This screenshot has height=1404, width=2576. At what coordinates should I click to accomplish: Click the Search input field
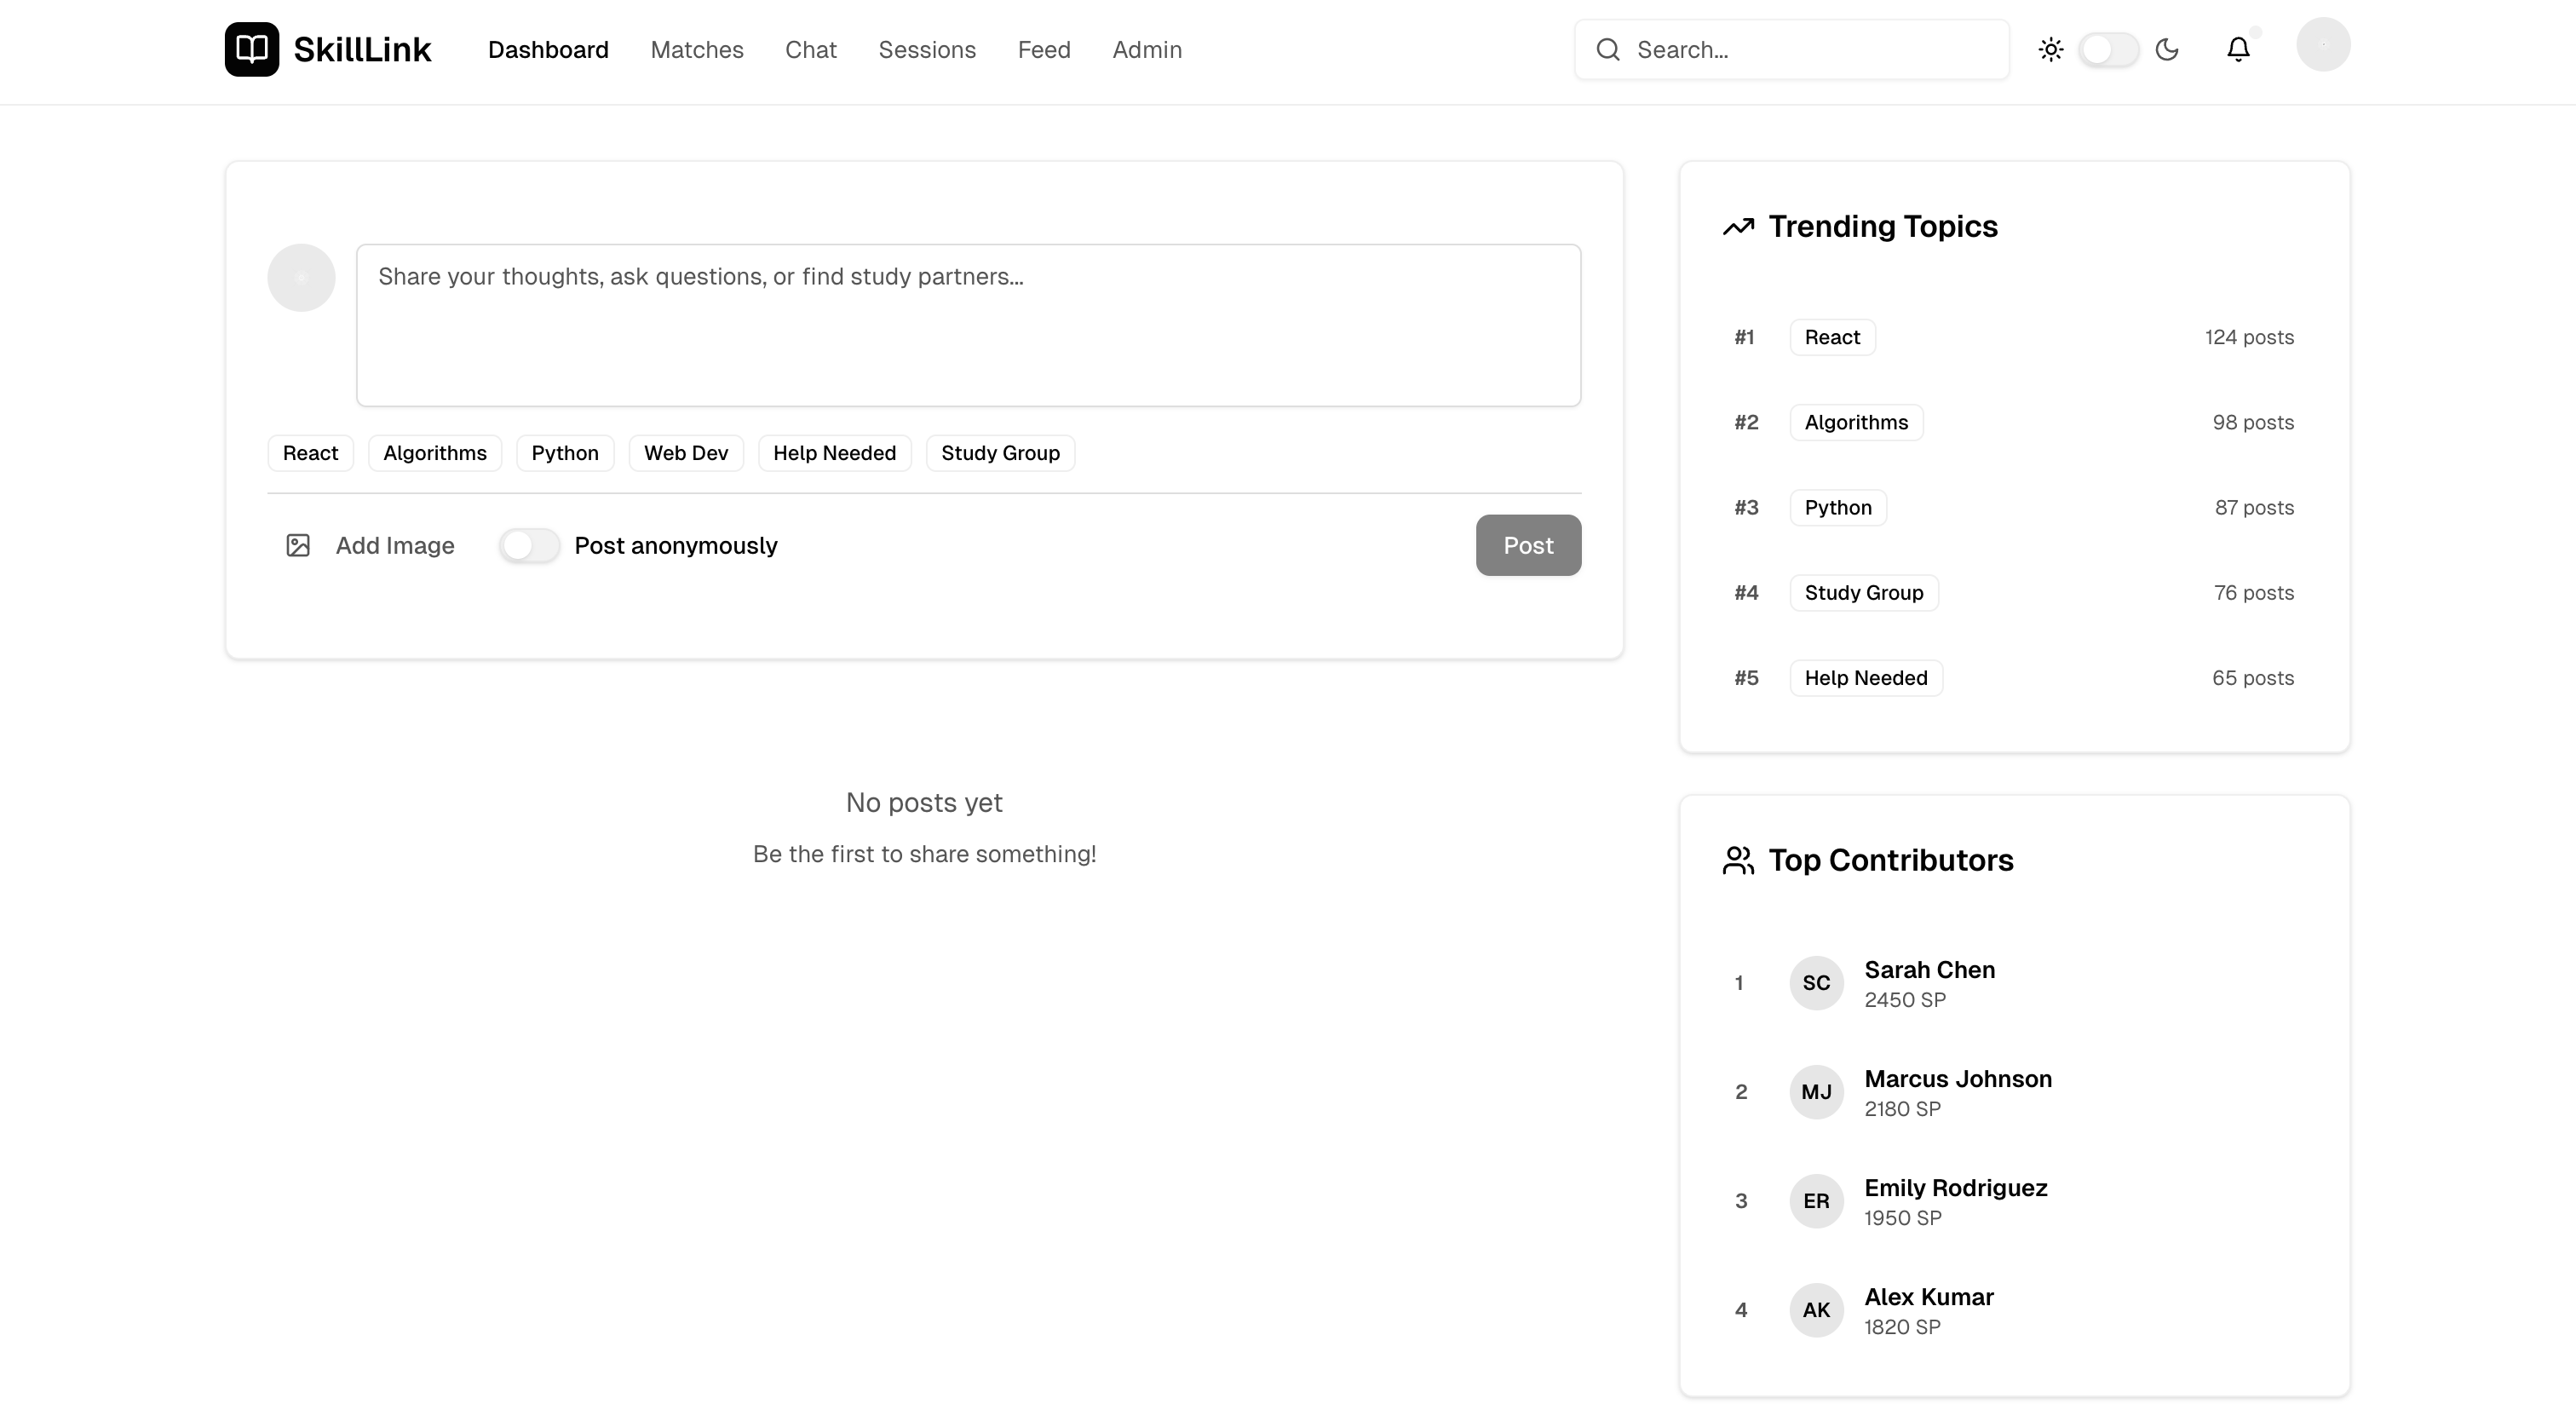pos(1791,50)
